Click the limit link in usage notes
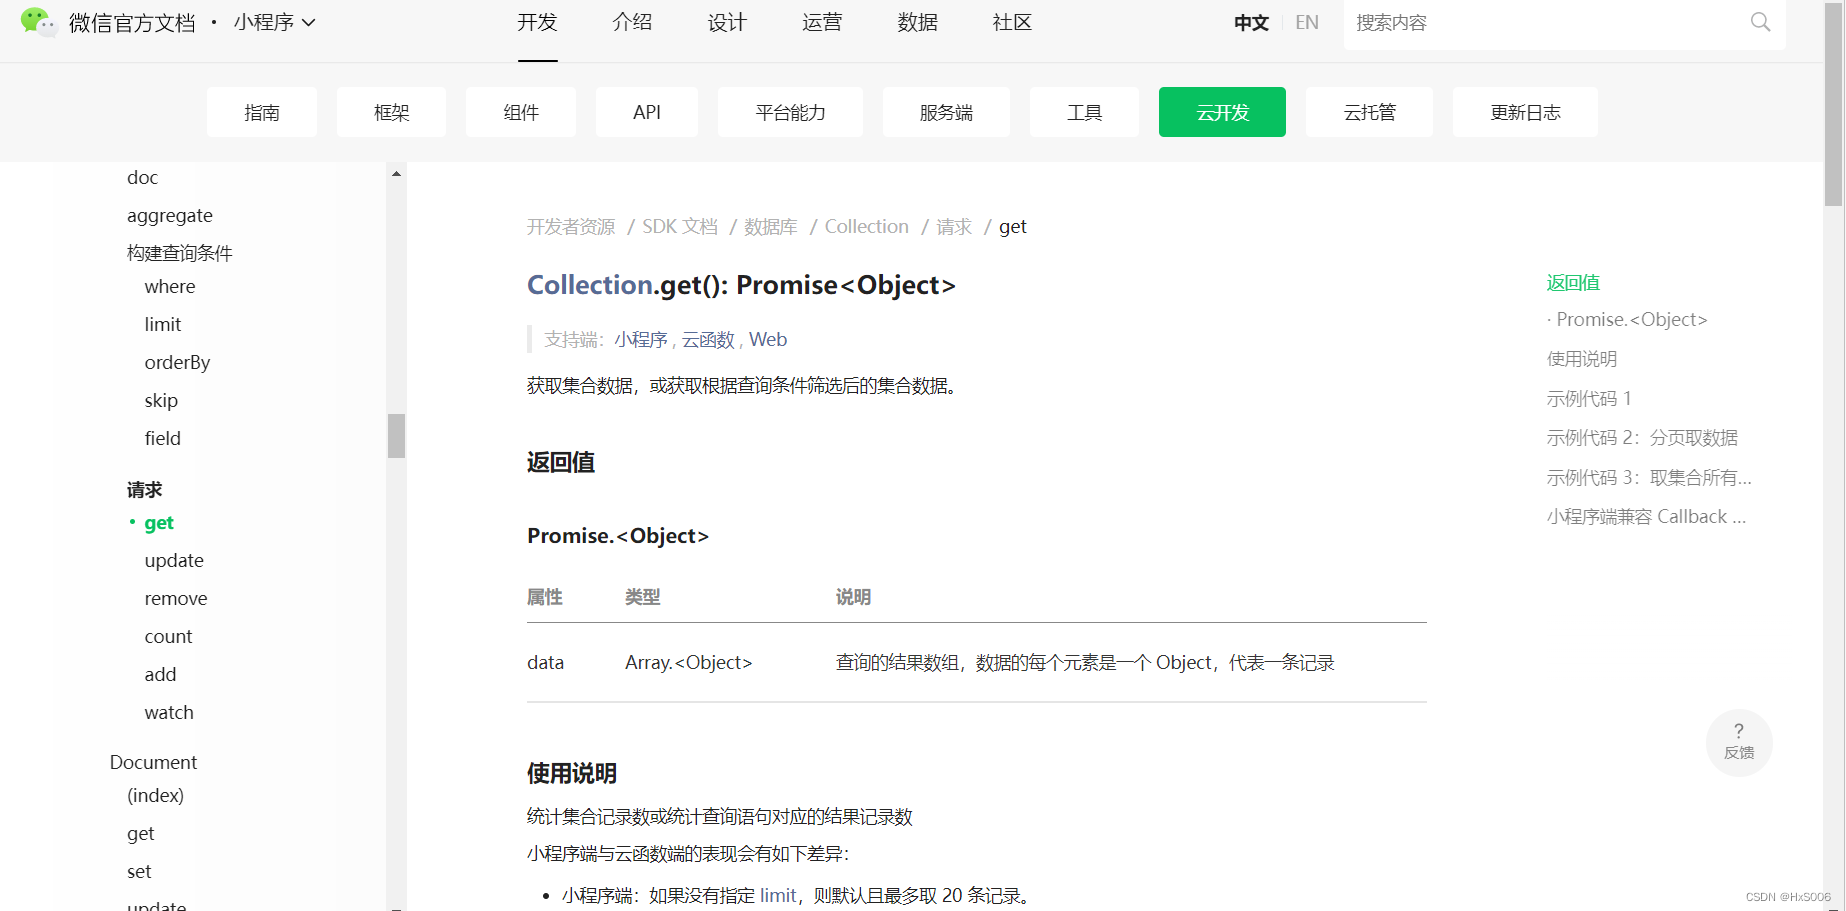 (778, 895)
